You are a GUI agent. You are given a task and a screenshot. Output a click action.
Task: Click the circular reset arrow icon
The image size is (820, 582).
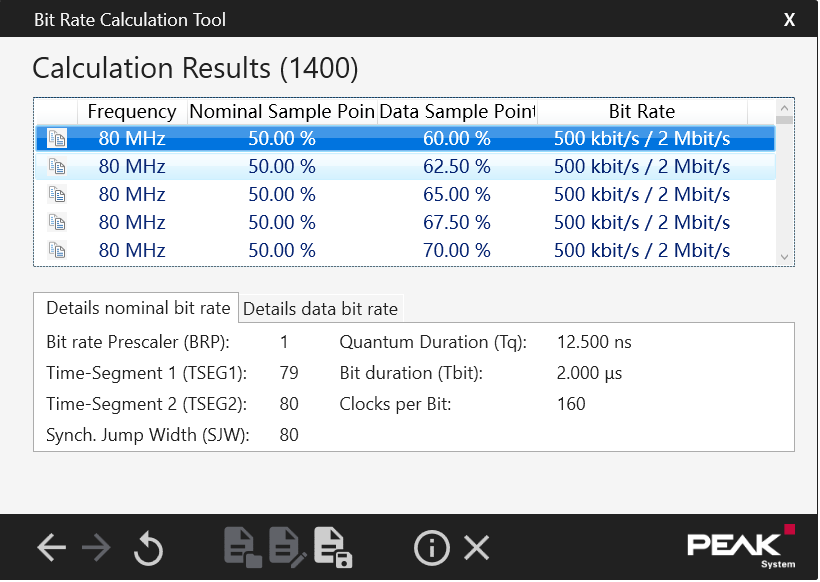pos(148,548)
